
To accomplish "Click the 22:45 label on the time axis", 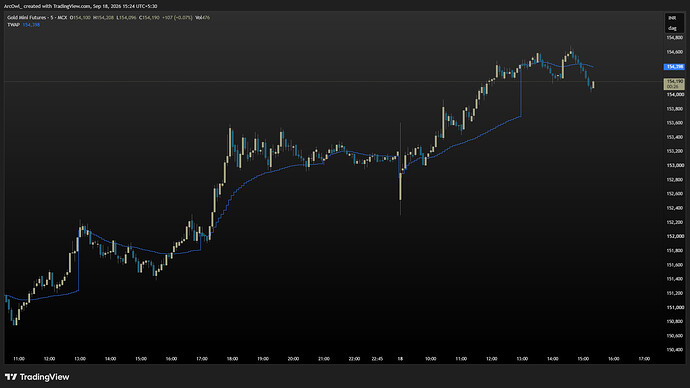I will coord(377,359).
